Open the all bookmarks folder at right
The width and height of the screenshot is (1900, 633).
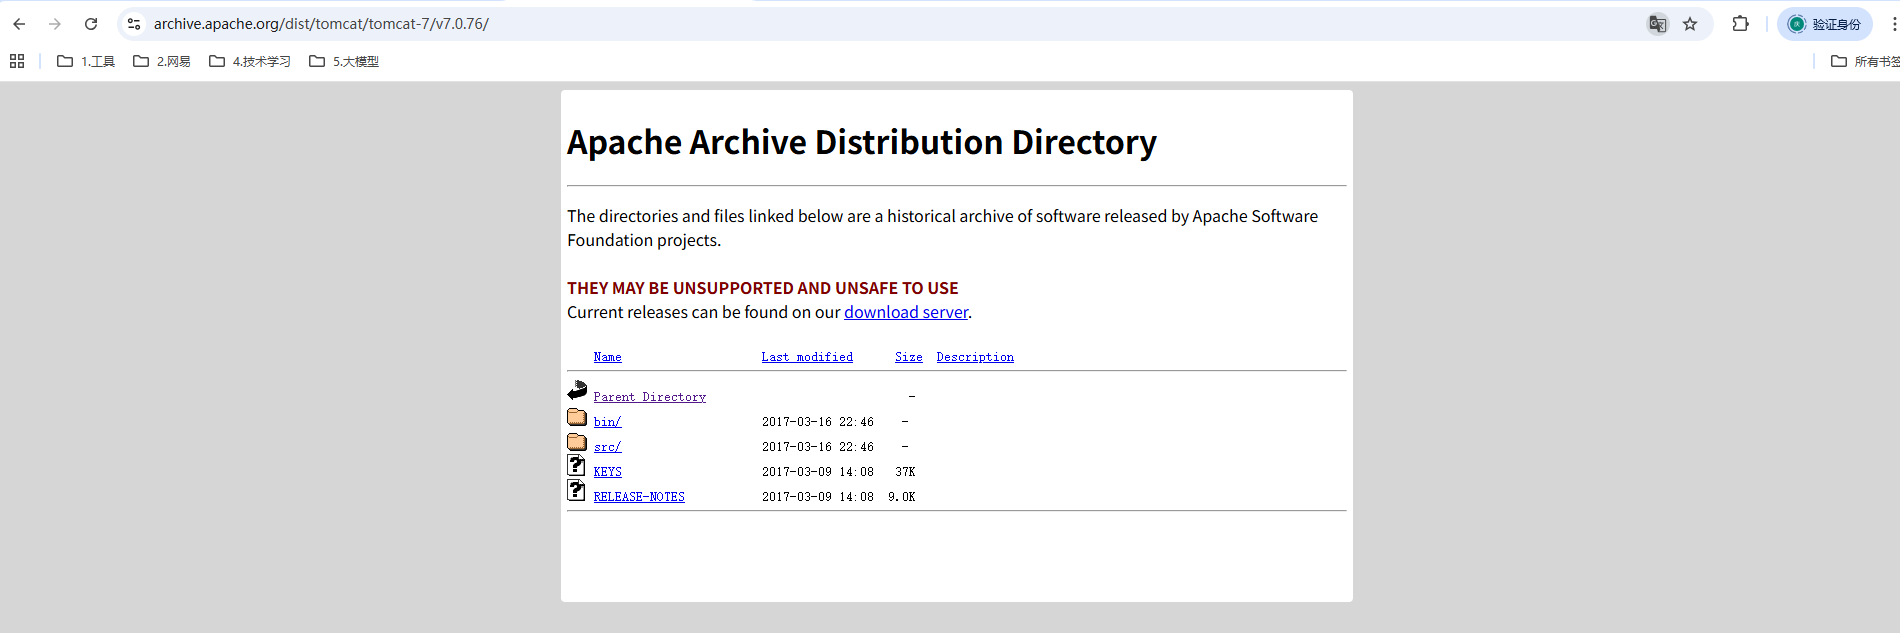[x=1864, y=61]
